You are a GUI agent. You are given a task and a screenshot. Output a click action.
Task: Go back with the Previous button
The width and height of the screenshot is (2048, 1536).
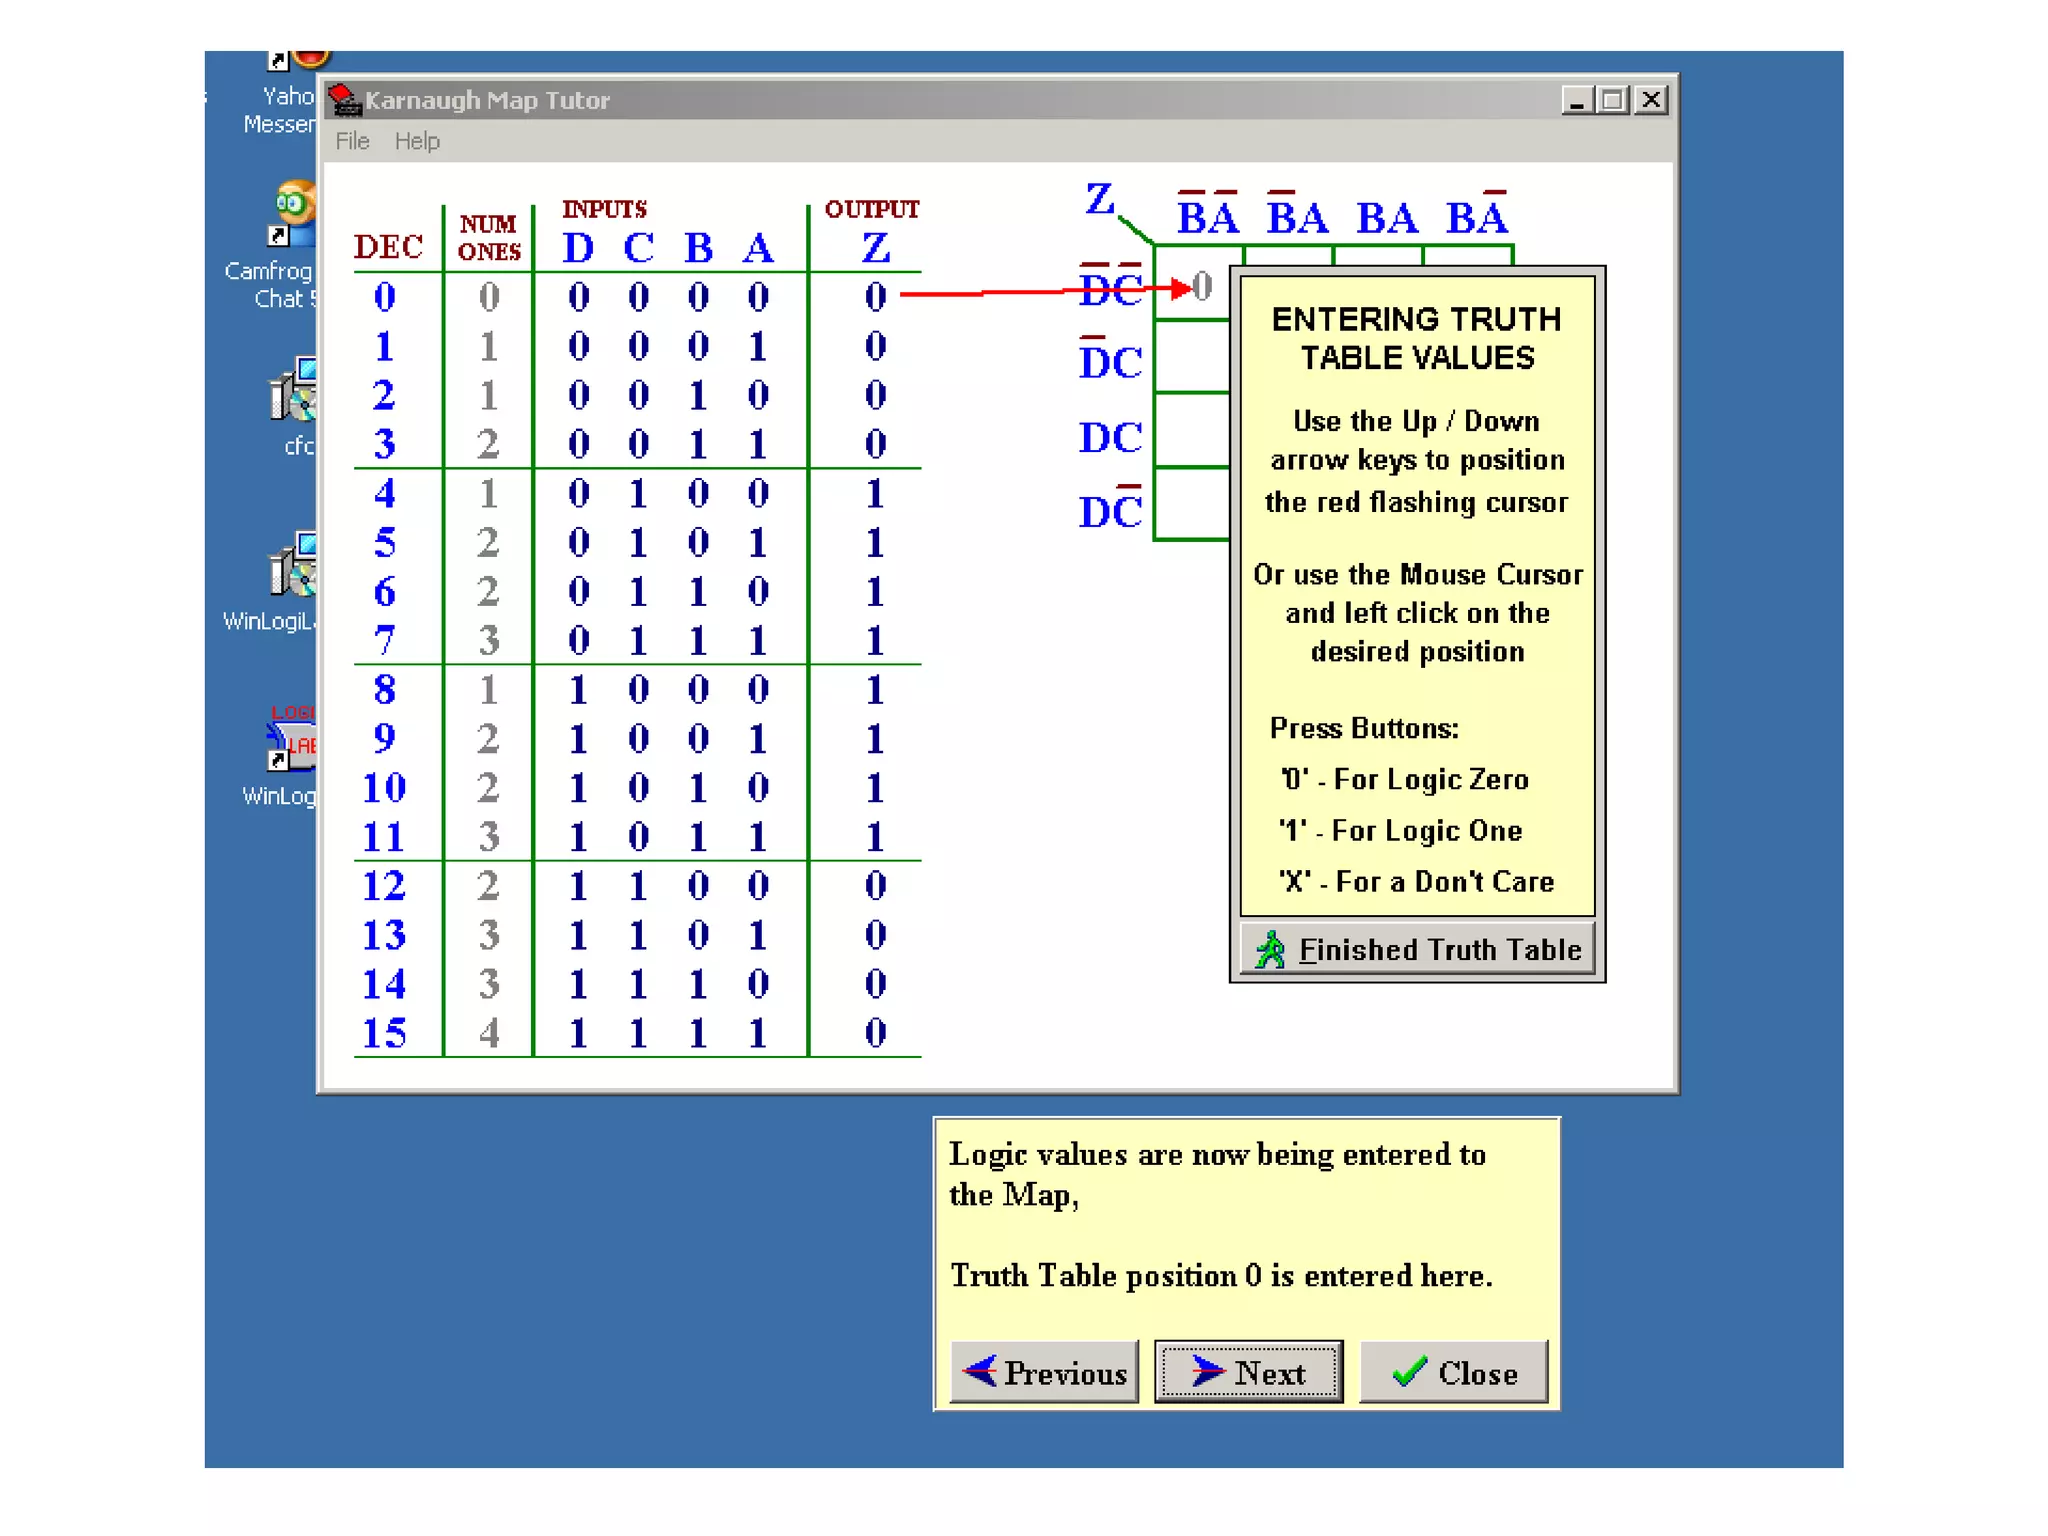coord(1045,1372)
